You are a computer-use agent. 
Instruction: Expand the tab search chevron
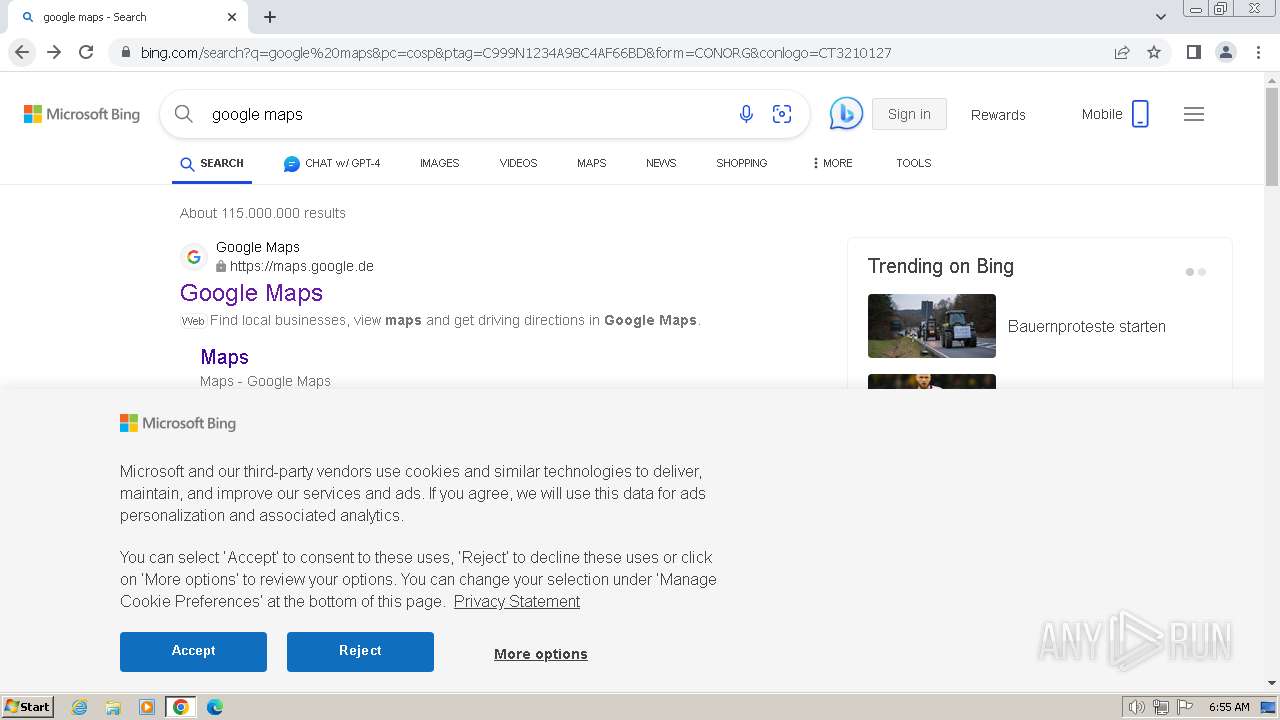(x=1160, y=17)
